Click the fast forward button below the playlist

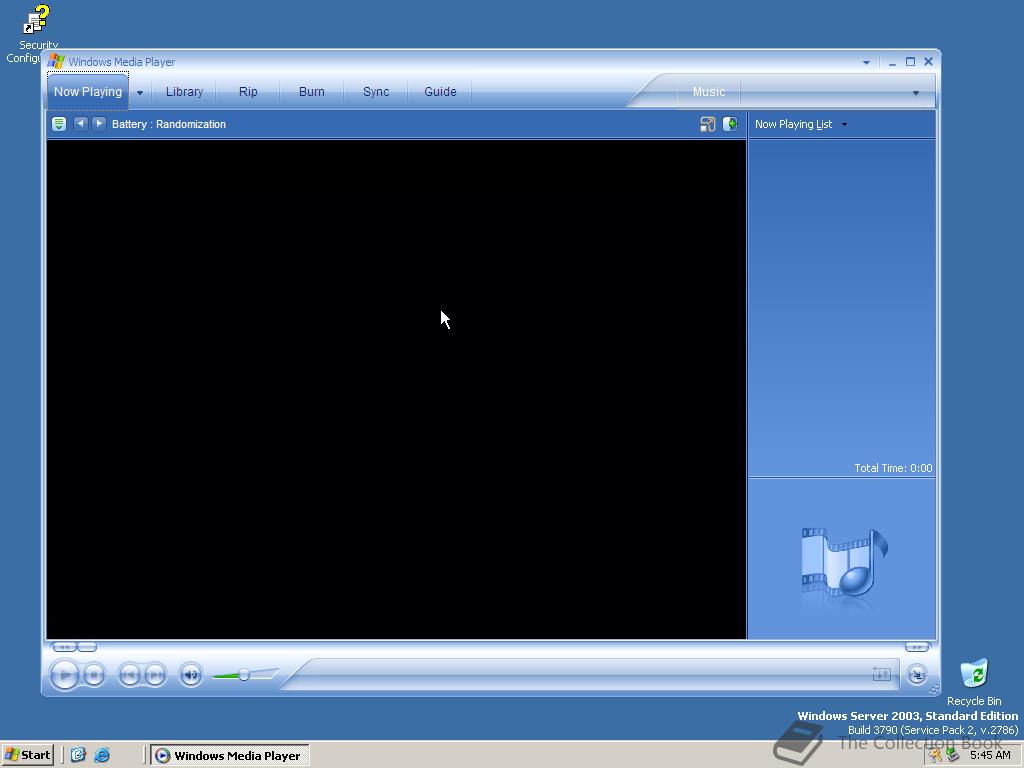[x=917, y=647]
